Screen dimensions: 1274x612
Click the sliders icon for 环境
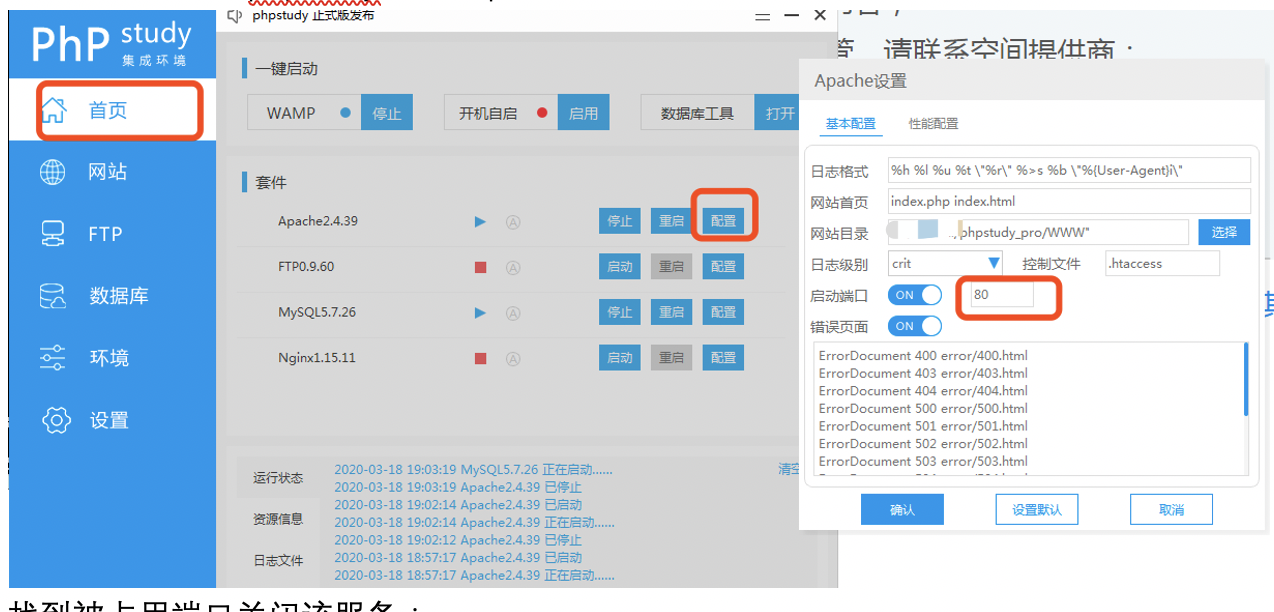[53, 358]
